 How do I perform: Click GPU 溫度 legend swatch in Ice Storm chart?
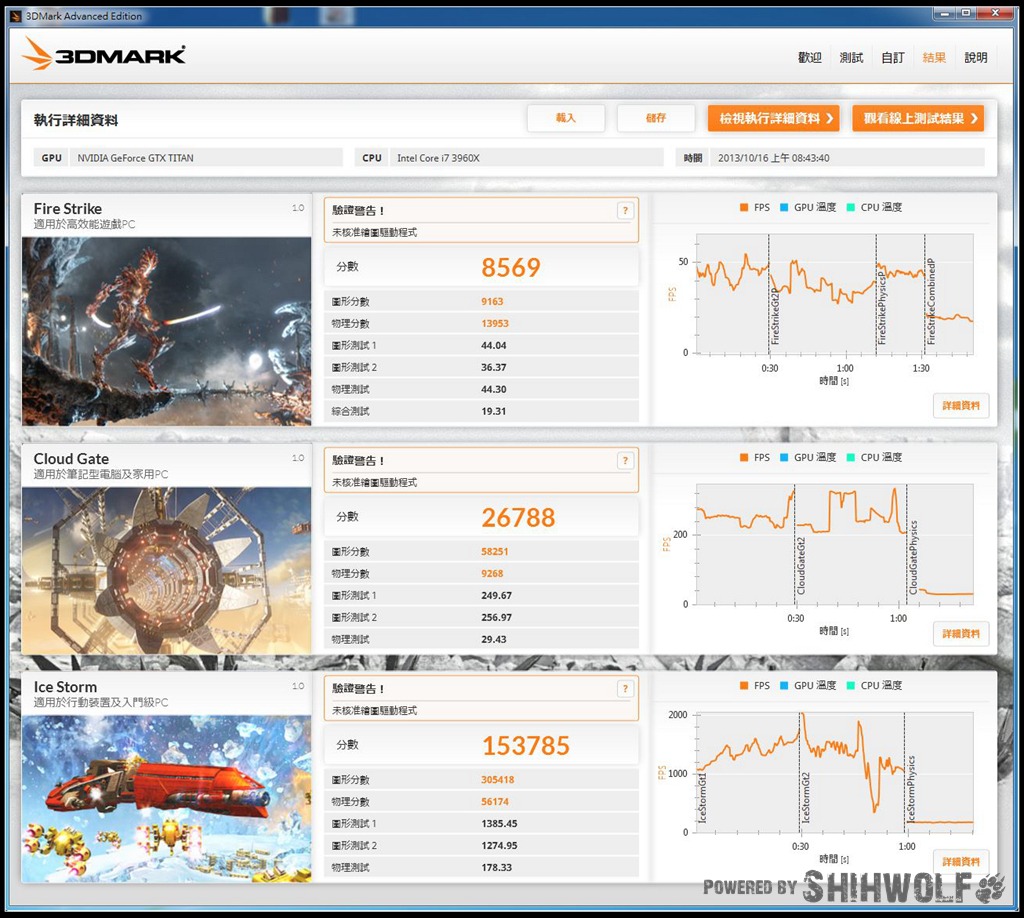click(784, 686)
